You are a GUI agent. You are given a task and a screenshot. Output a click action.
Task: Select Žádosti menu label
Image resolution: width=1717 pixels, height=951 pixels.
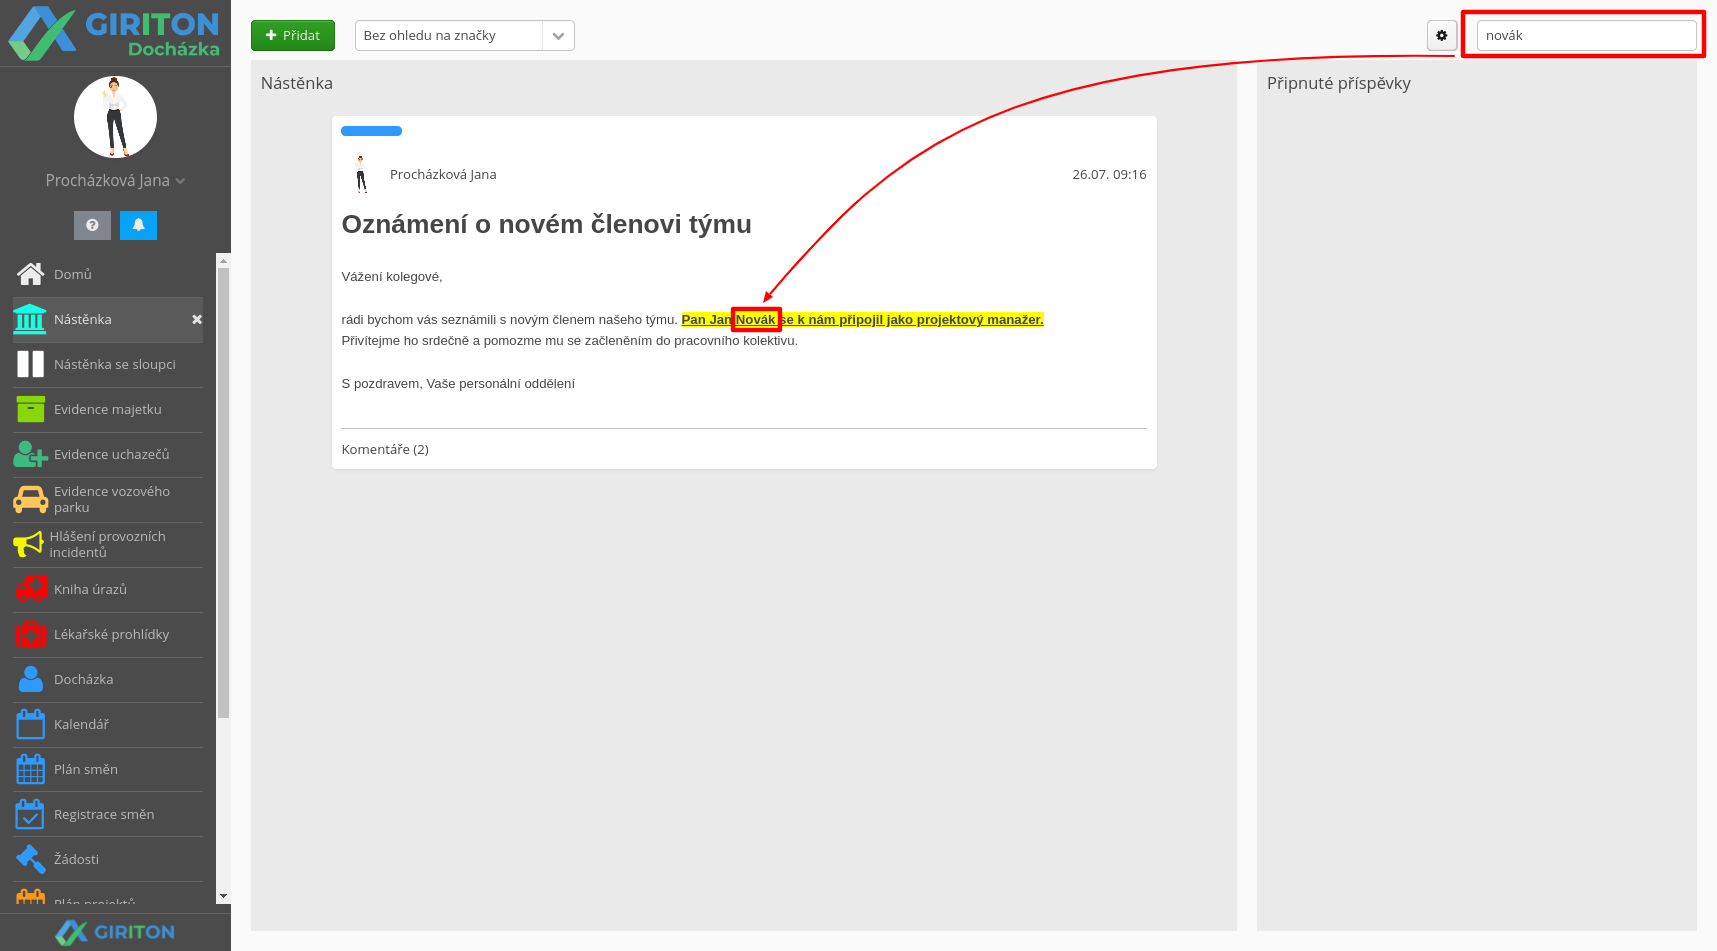[x=76, y=859]
